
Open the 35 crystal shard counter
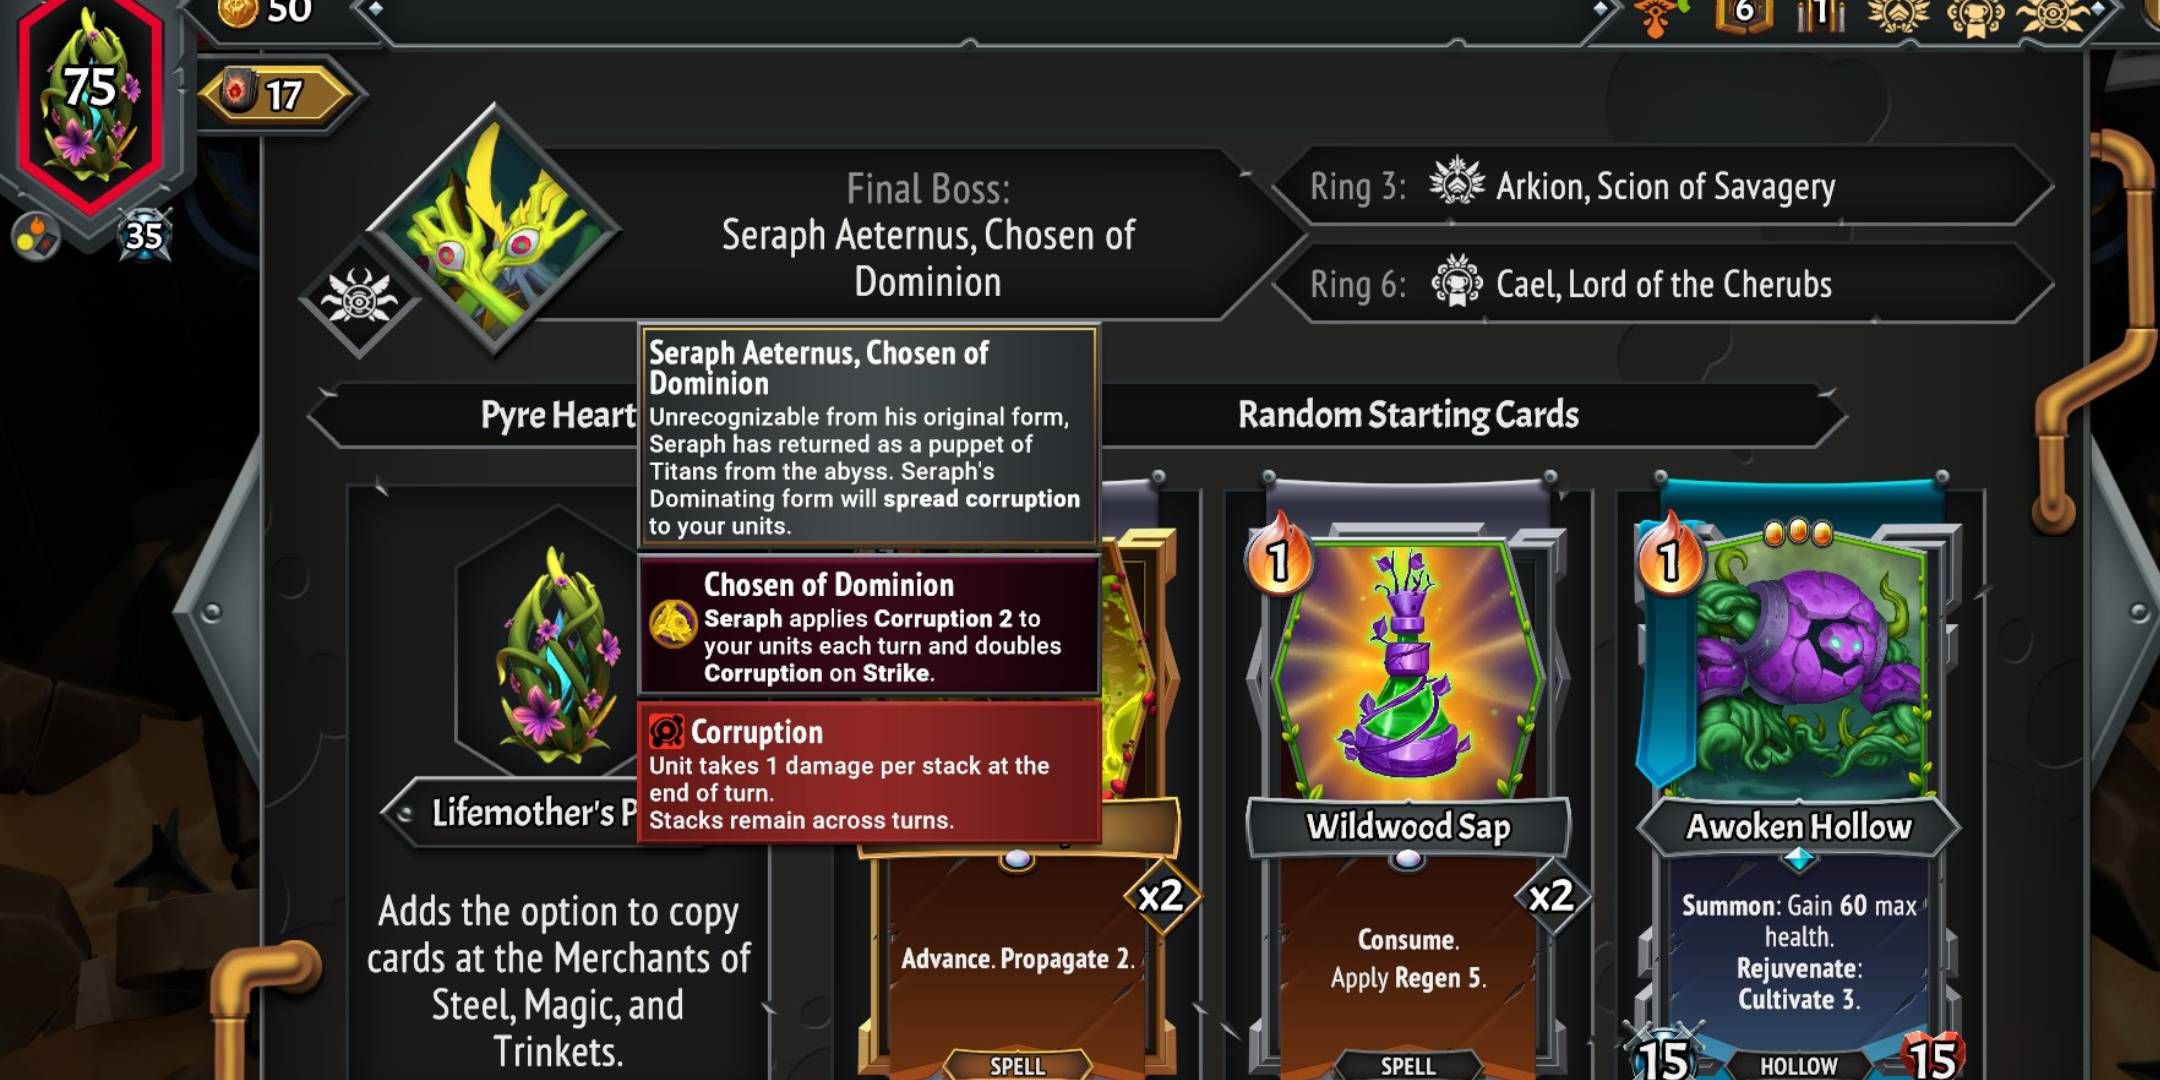pos(144,236)
